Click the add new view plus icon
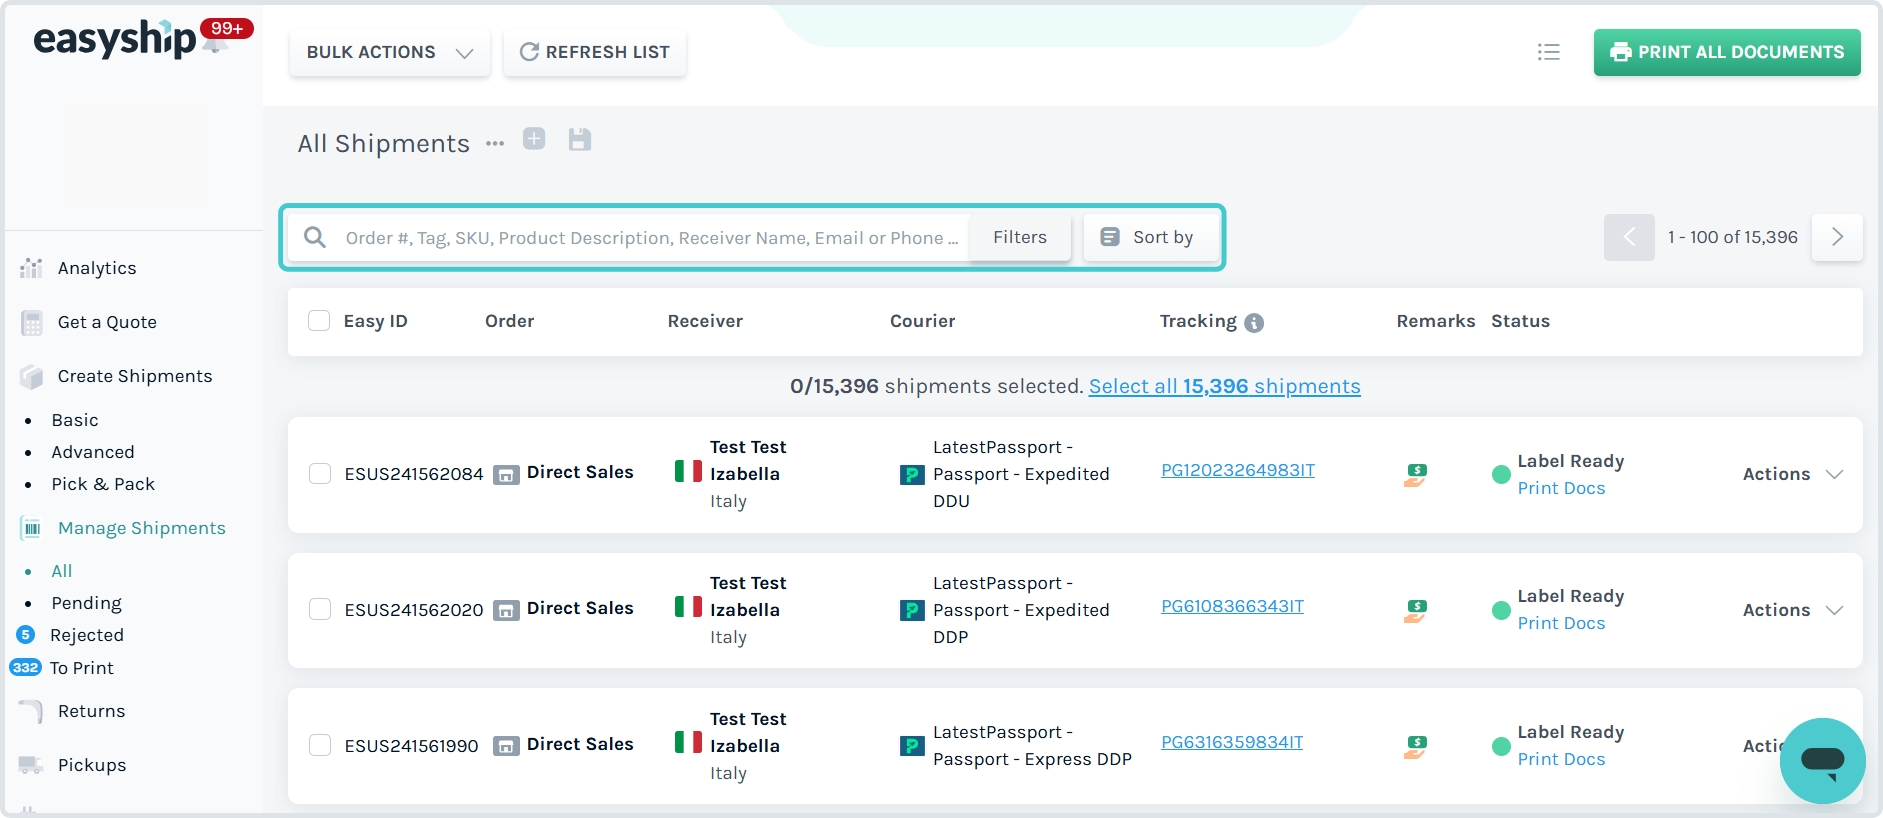1883x818 pixels. click(534, 139)
